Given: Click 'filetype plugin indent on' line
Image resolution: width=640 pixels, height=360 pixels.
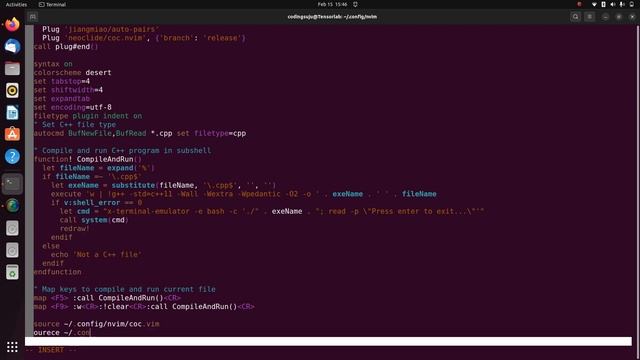Looking at the screenshot, I should [x=88, y=116].
